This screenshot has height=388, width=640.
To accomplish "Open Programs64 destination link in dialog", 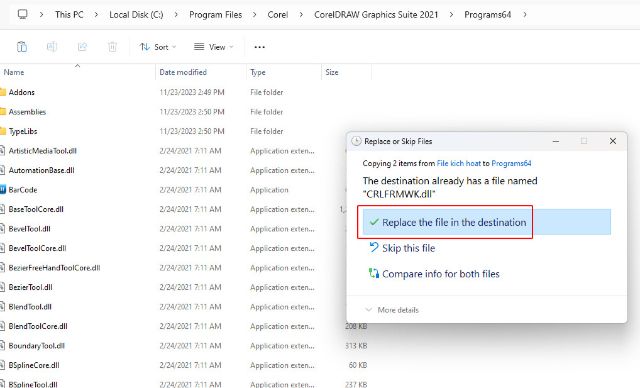I will click(x=511, y=163).
